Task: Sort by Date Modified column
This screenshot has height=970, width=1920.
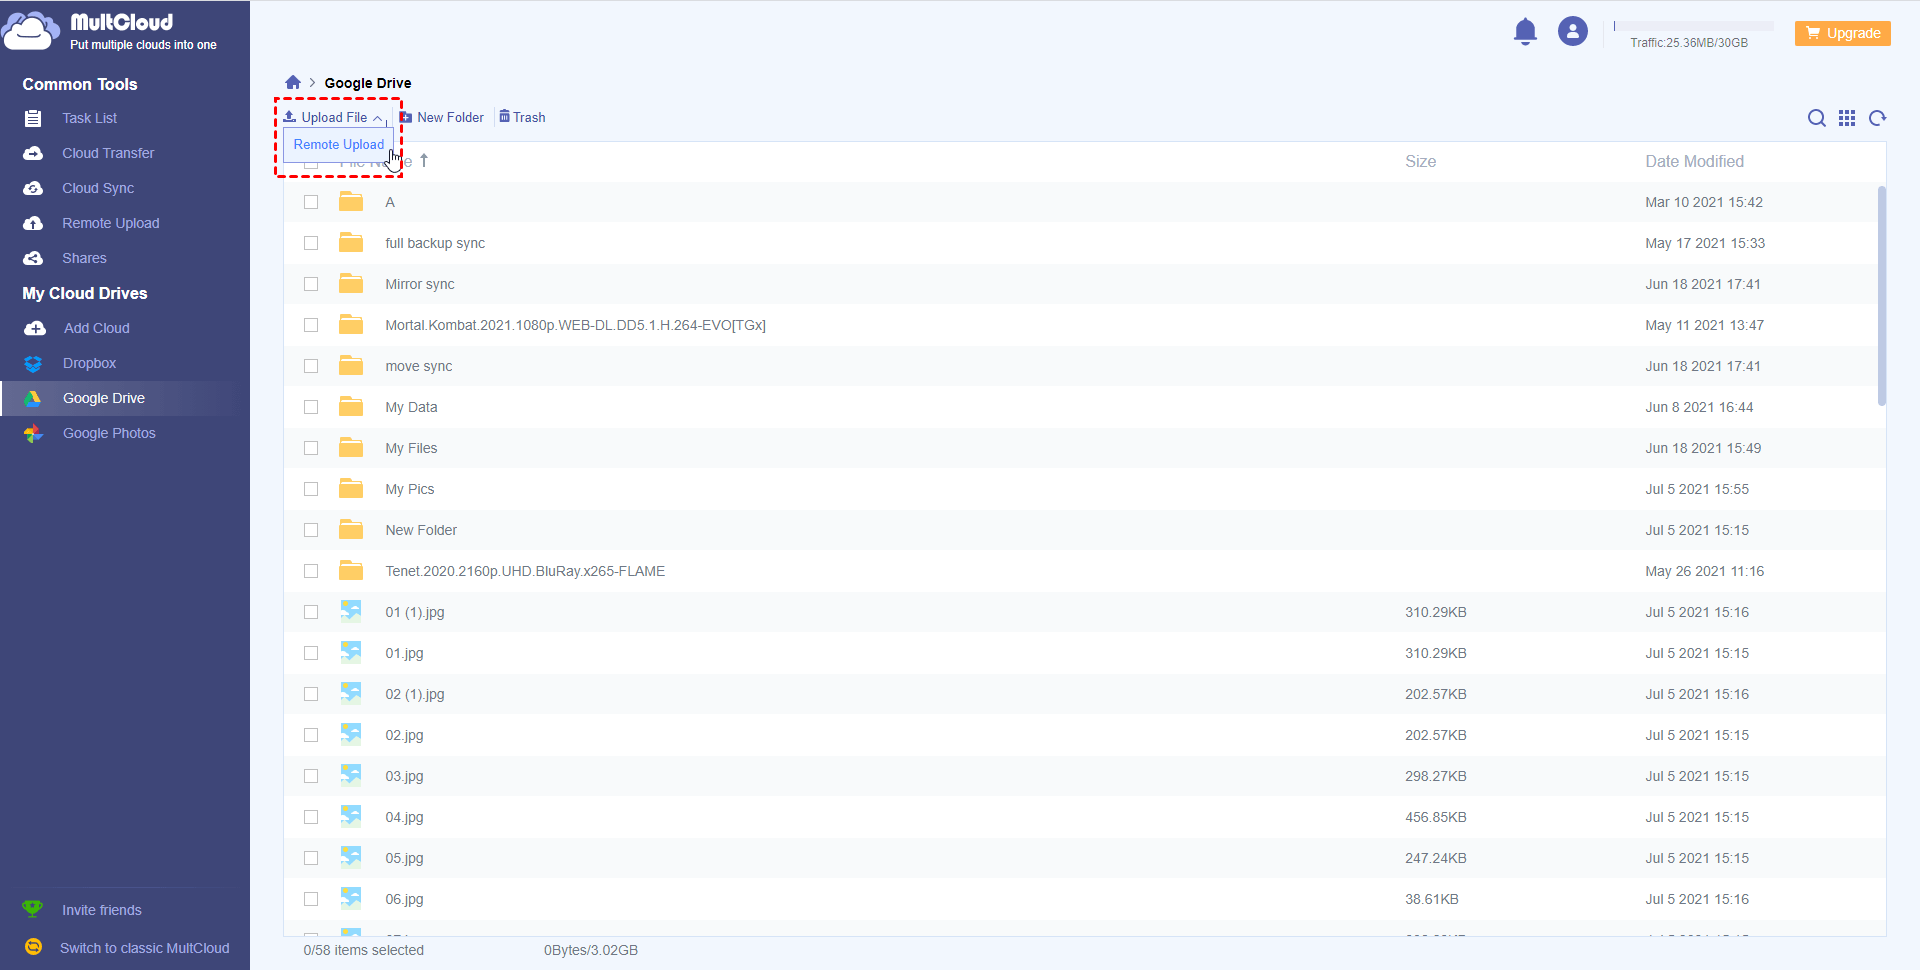Action: point(1695,161)
